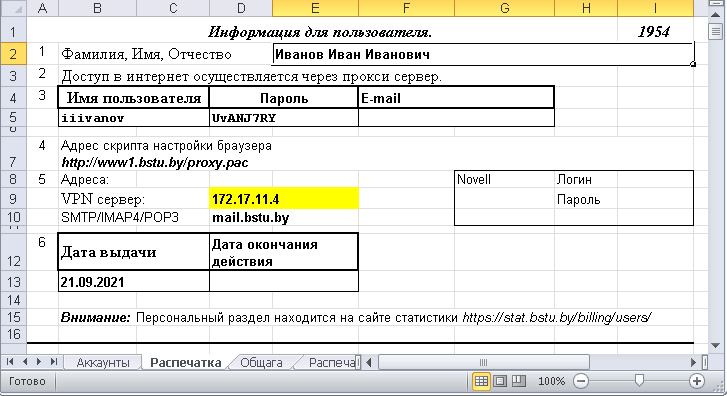Click the Готово status bar indicator

pos(27,381)
